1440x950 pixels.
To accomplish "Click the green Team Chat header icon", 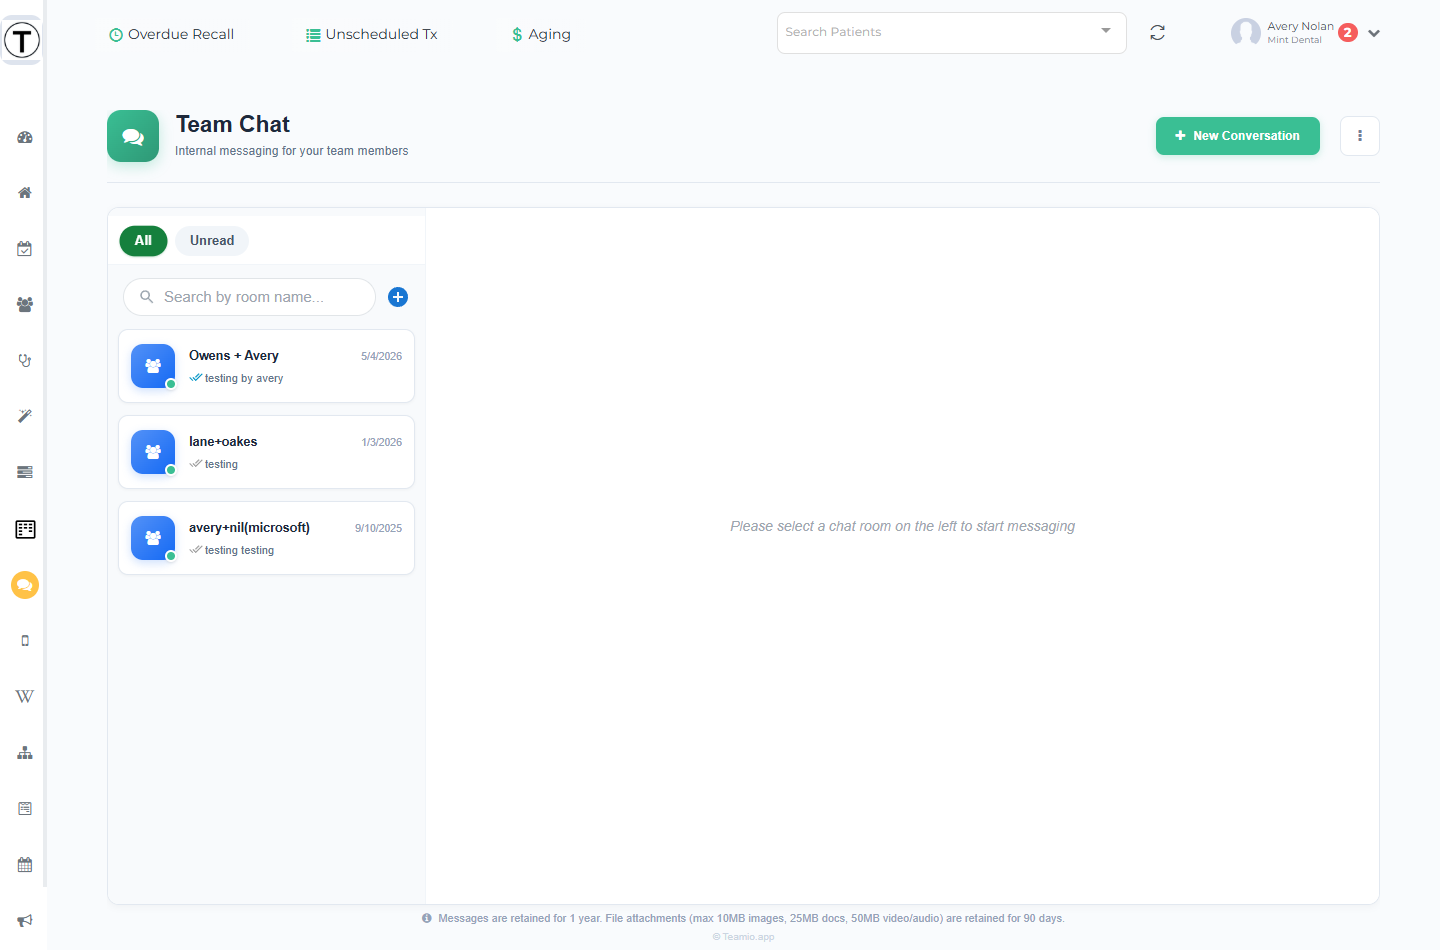I will pos(133,136).
